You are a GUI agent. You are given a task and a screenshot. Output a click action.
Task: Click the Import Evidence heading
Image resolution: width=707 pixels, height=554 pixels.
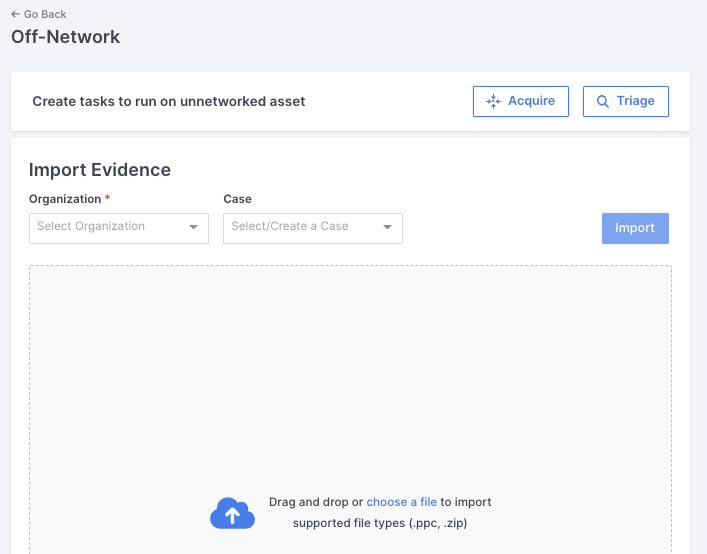(x=100, y=170)
